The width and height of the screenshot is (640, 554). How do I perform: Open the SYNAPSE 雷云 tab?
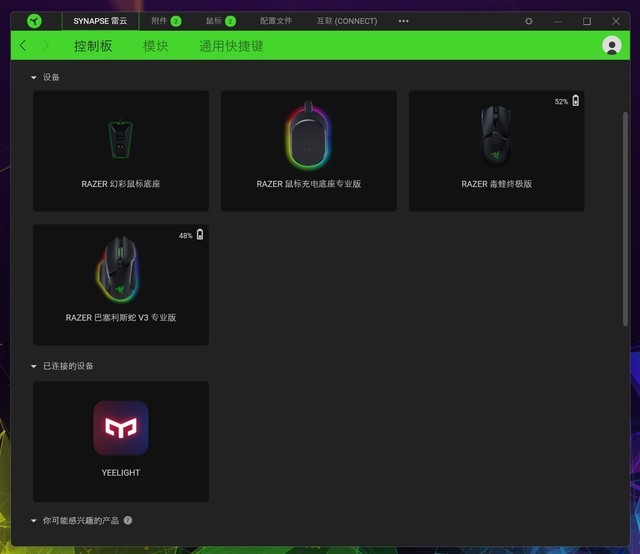tap(100, 21)
